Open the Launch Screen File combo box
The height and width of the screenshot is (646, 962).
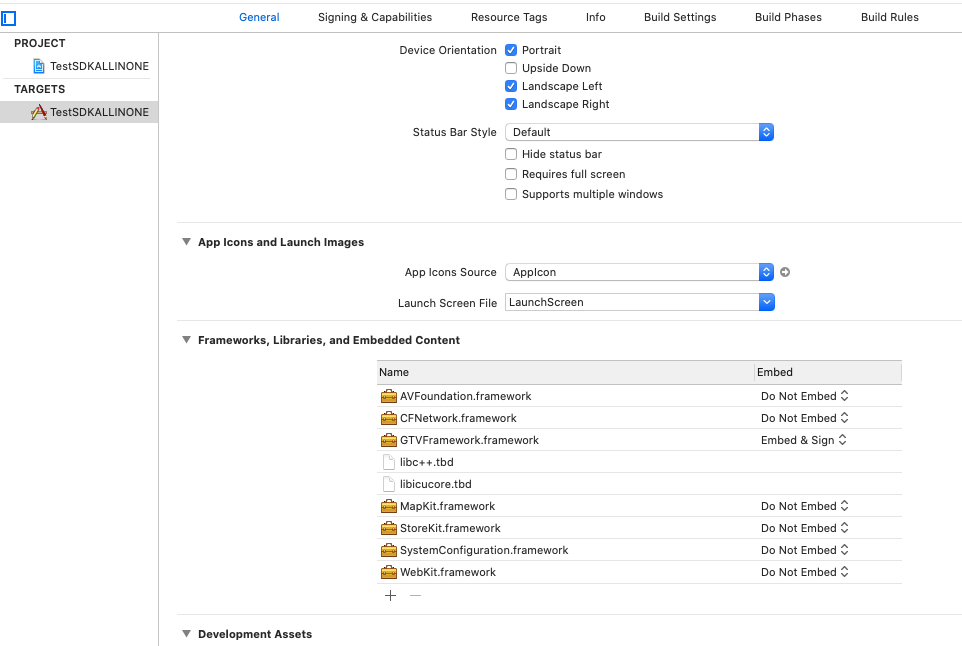[x=766, y=302]
